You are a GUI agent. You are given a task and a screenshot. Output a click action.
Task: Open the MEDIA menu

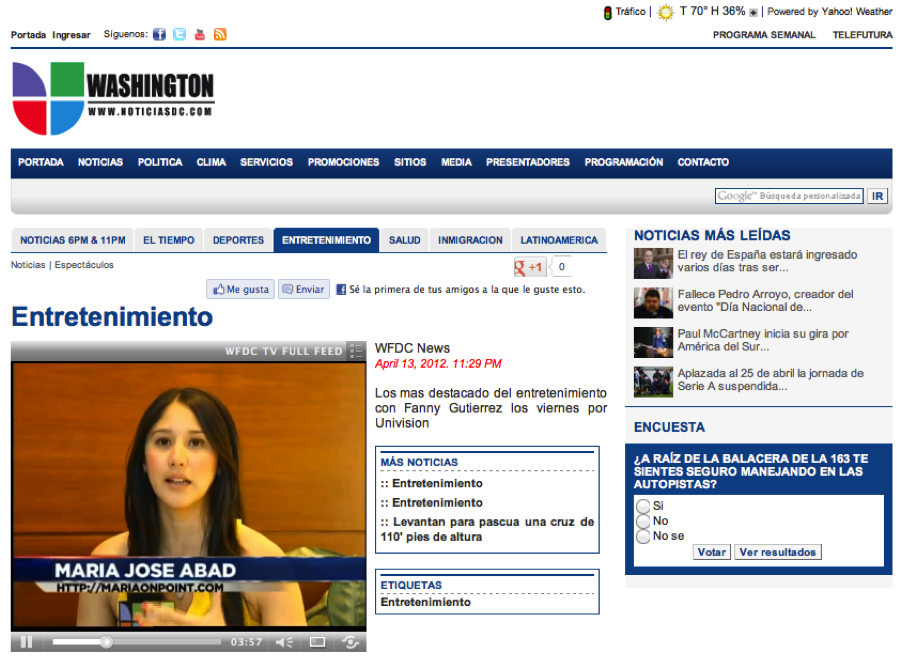[456, 162]
